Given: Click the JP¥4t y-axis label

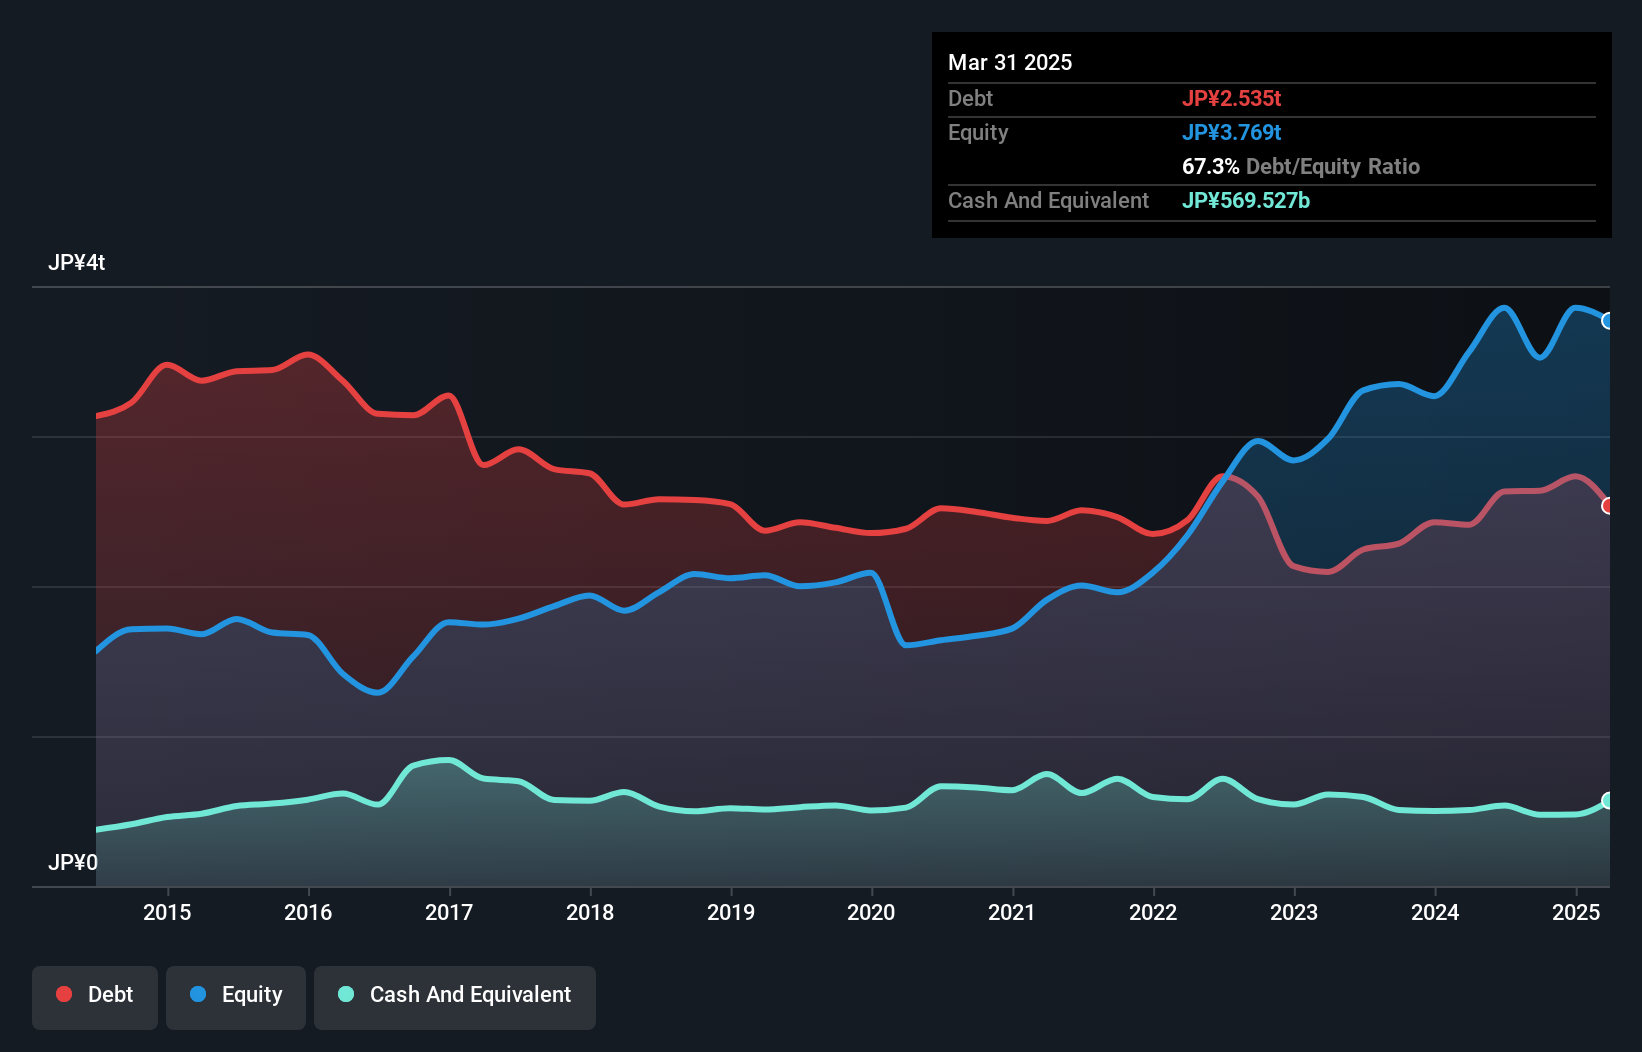Looking at the screenshot, I should pos(76,263).
